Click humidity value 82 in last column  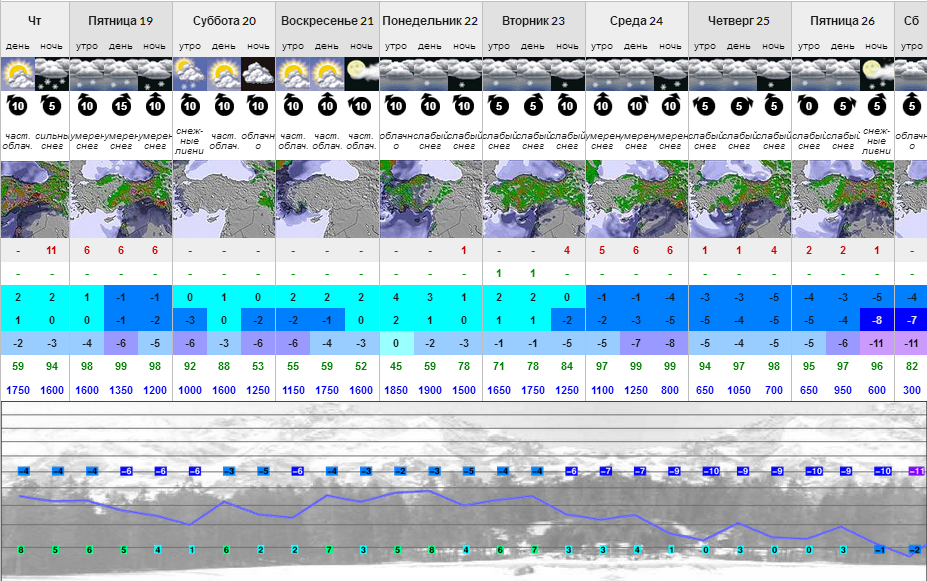point(912,366)
